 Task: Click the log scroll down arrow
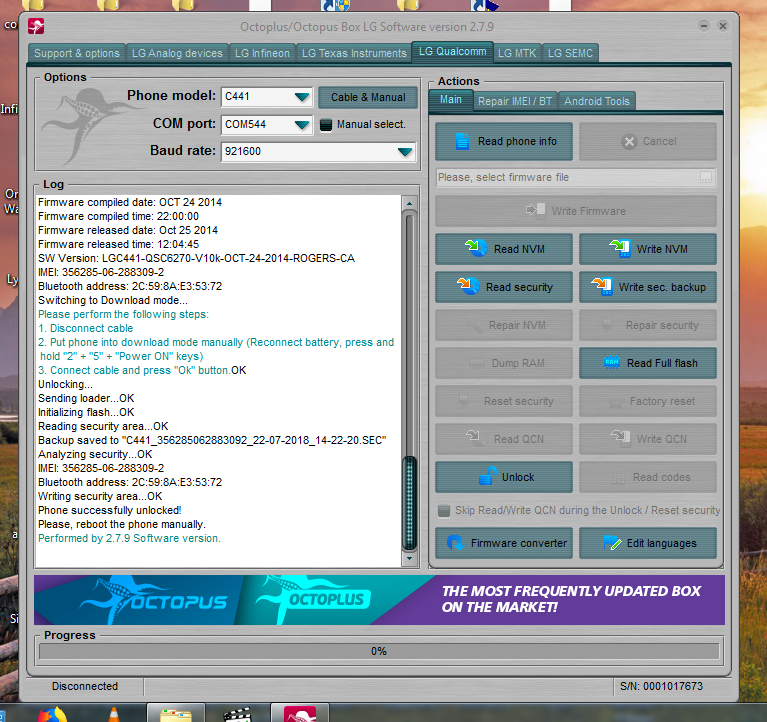click(409, 558)
